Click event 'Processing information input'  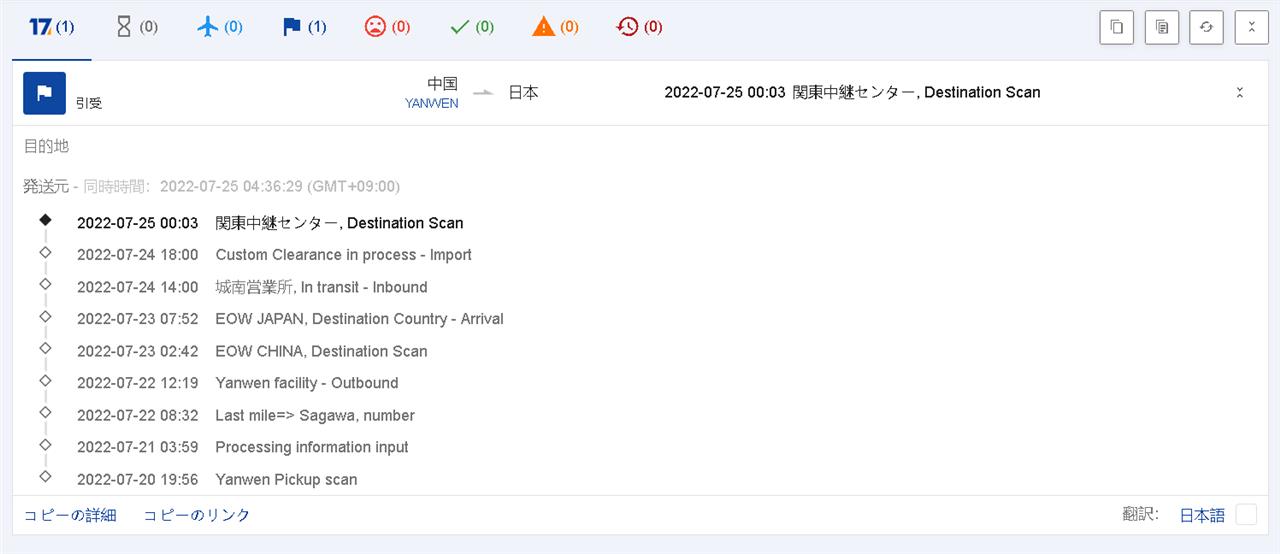(312, 447)
